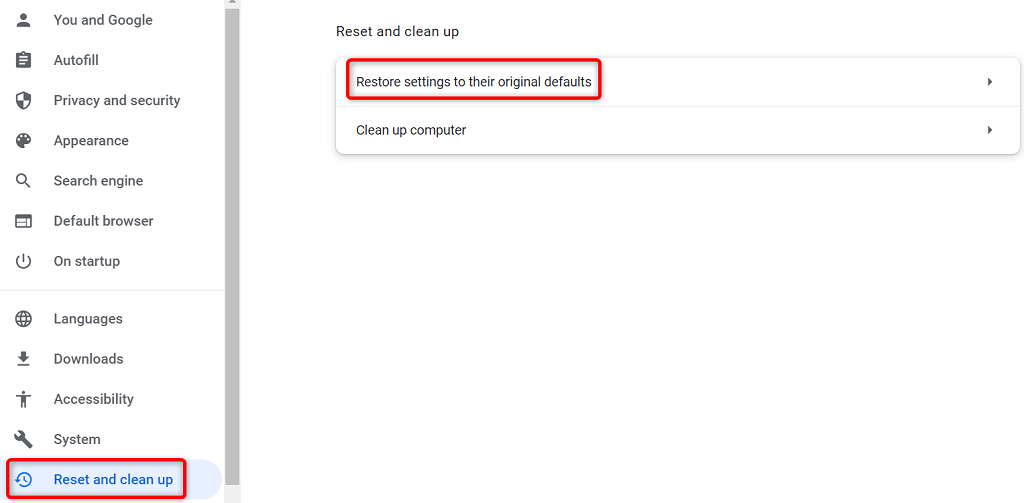Click the System wrench icon
The image size is (1024, 503).
(23, 439)
